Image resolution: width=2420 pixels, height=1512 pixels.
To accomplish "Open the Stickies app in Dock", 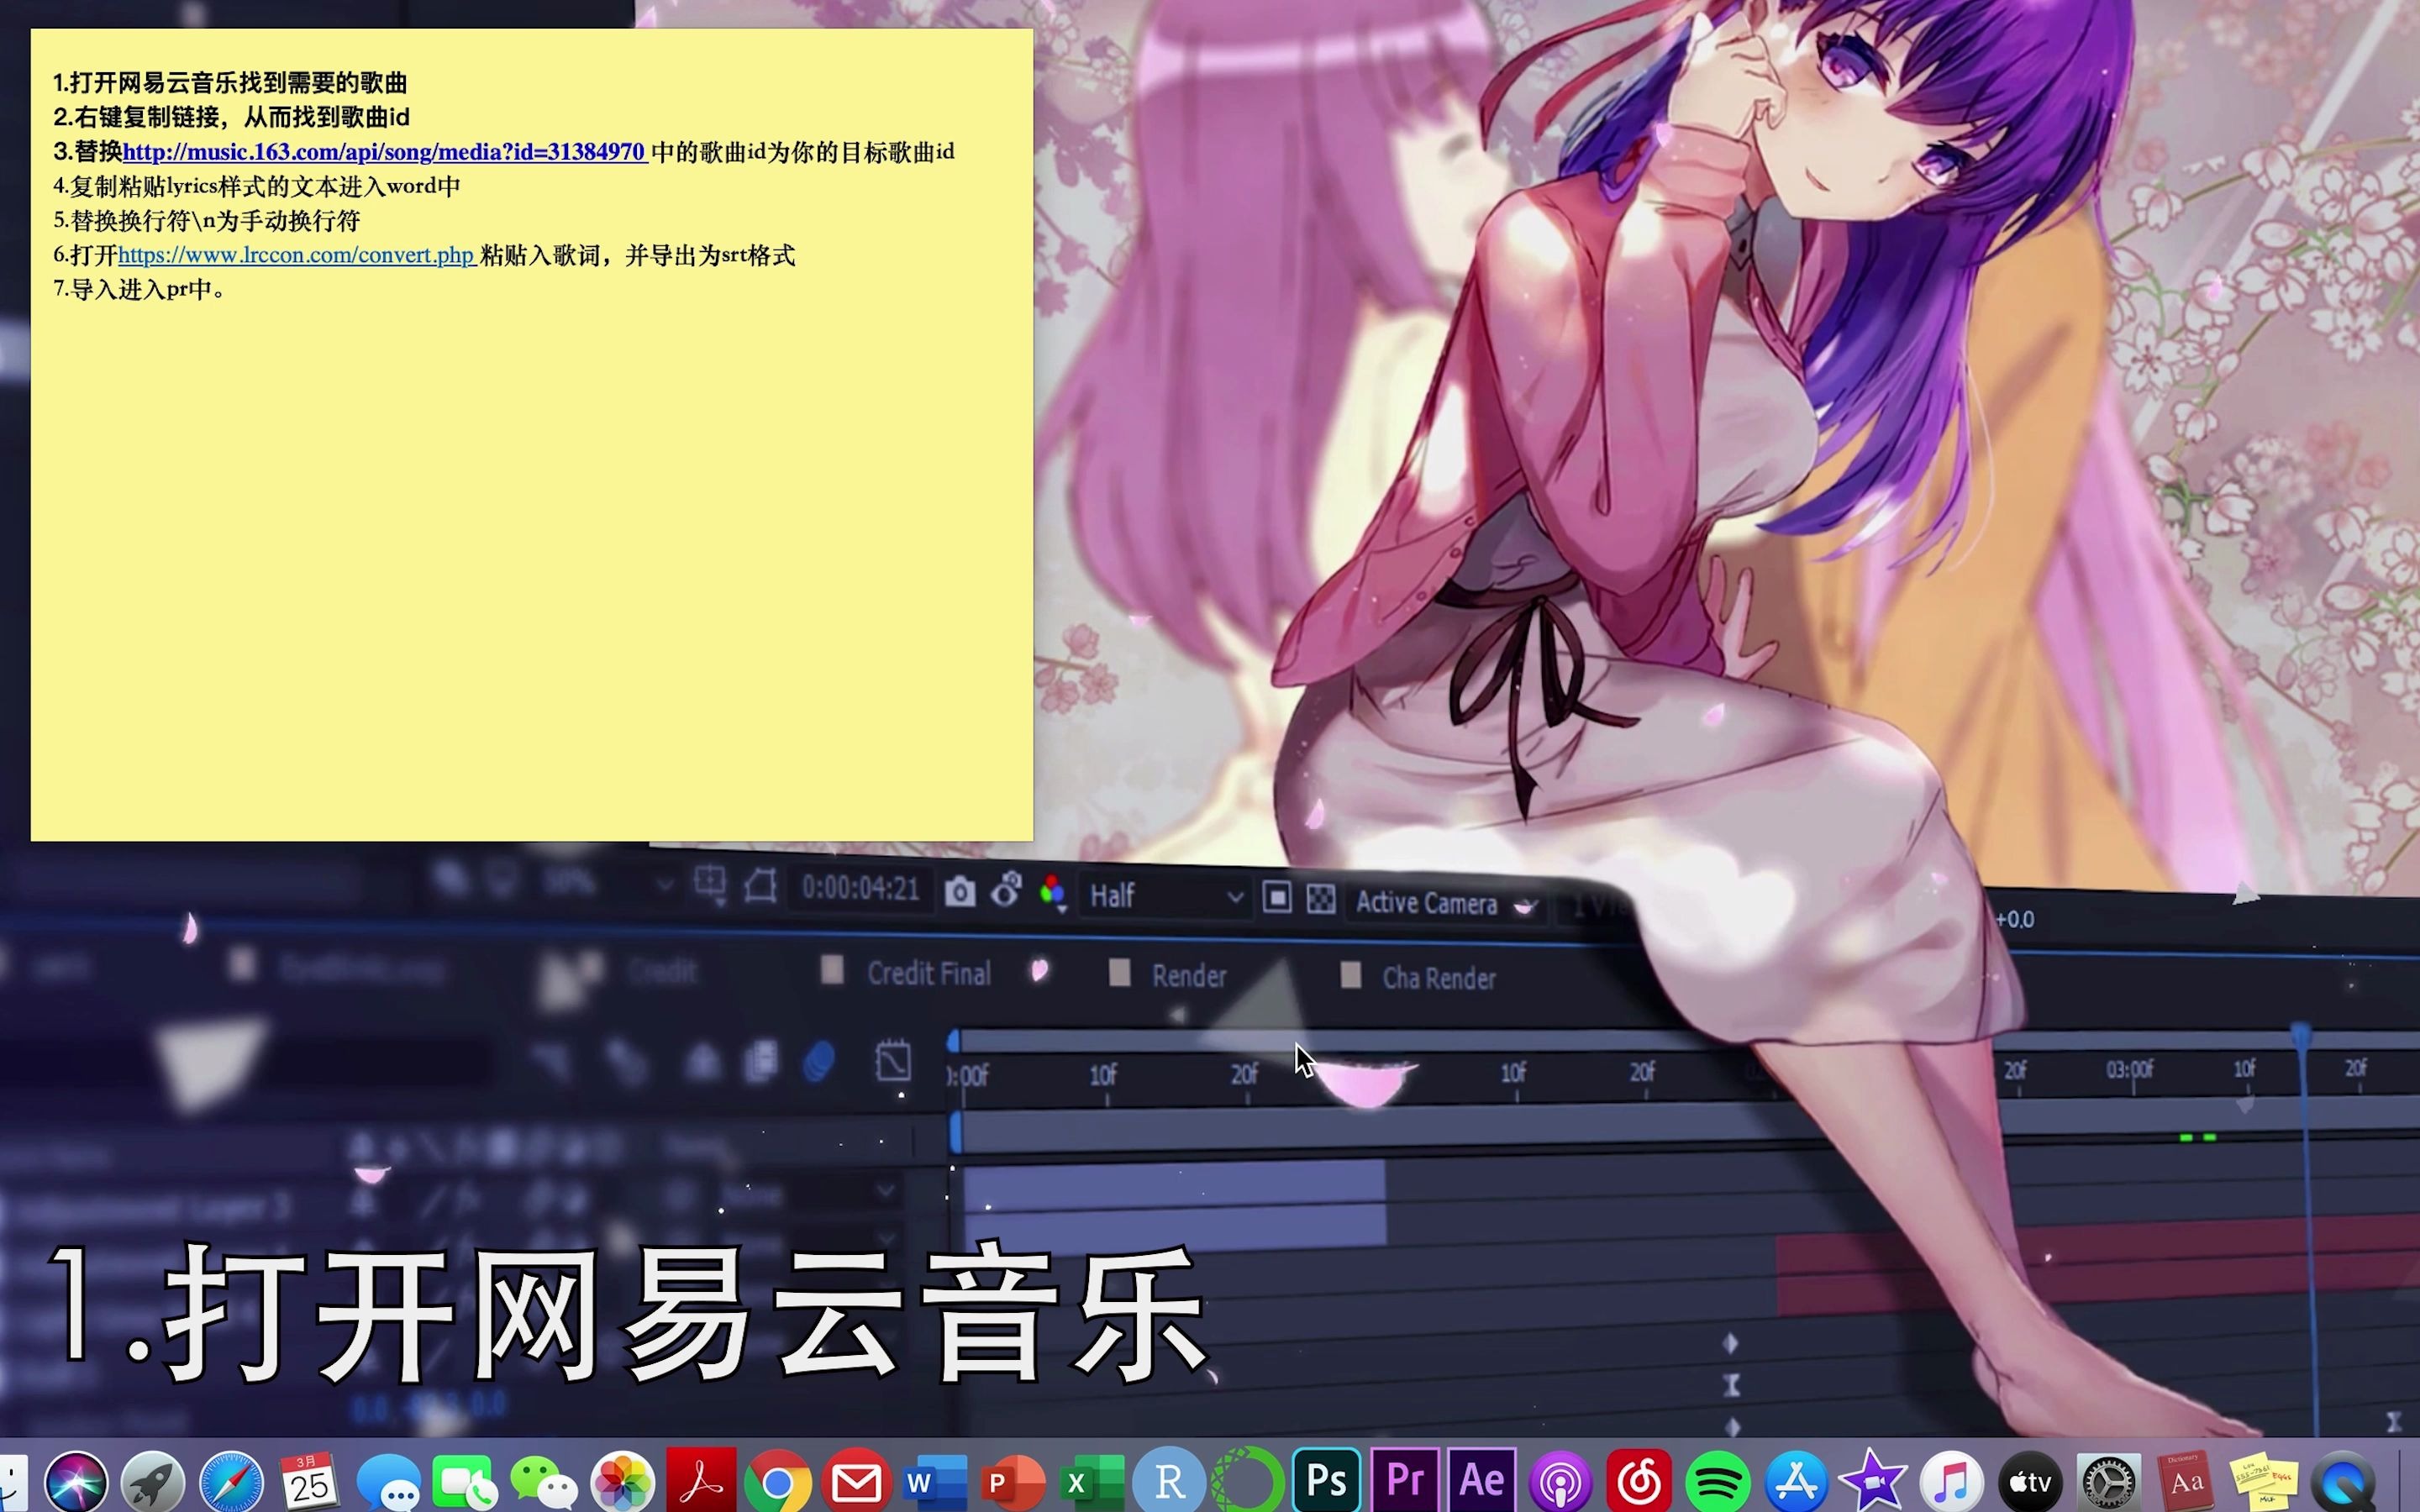I will click(x=2264, y=1481).
